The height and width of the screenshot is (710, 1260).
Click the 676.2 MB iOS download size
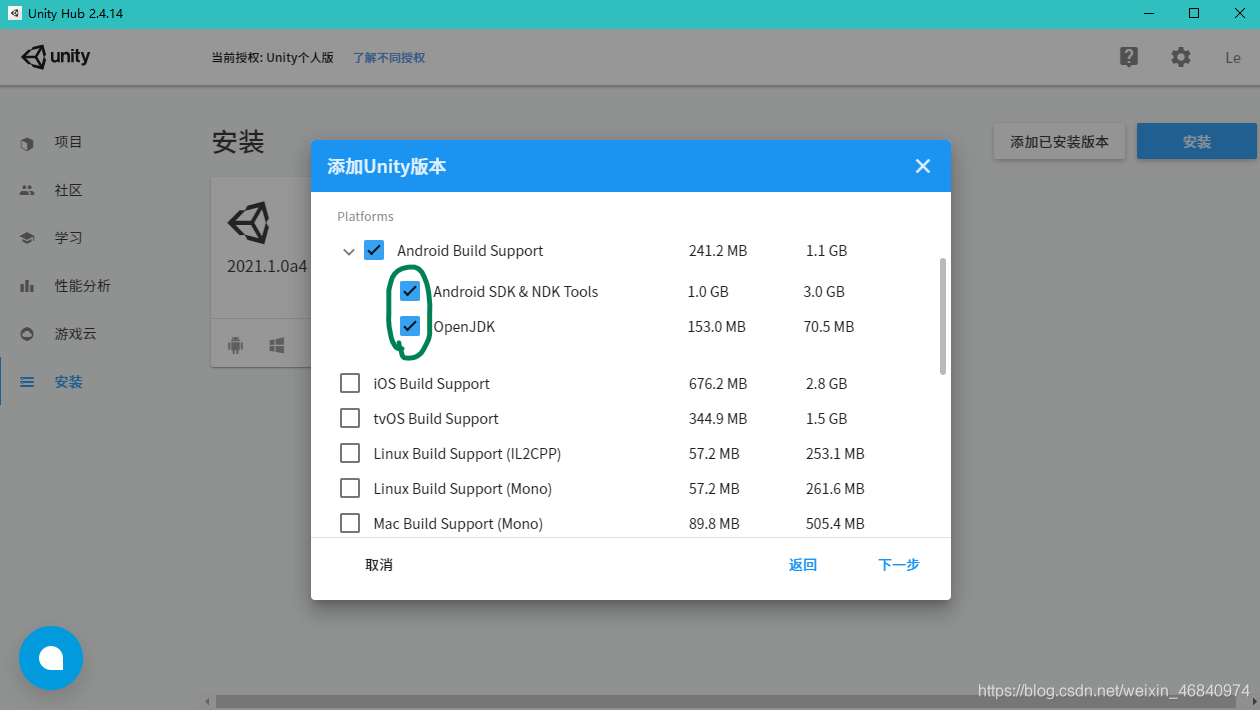pyautogui.click(x=718, y=384)
